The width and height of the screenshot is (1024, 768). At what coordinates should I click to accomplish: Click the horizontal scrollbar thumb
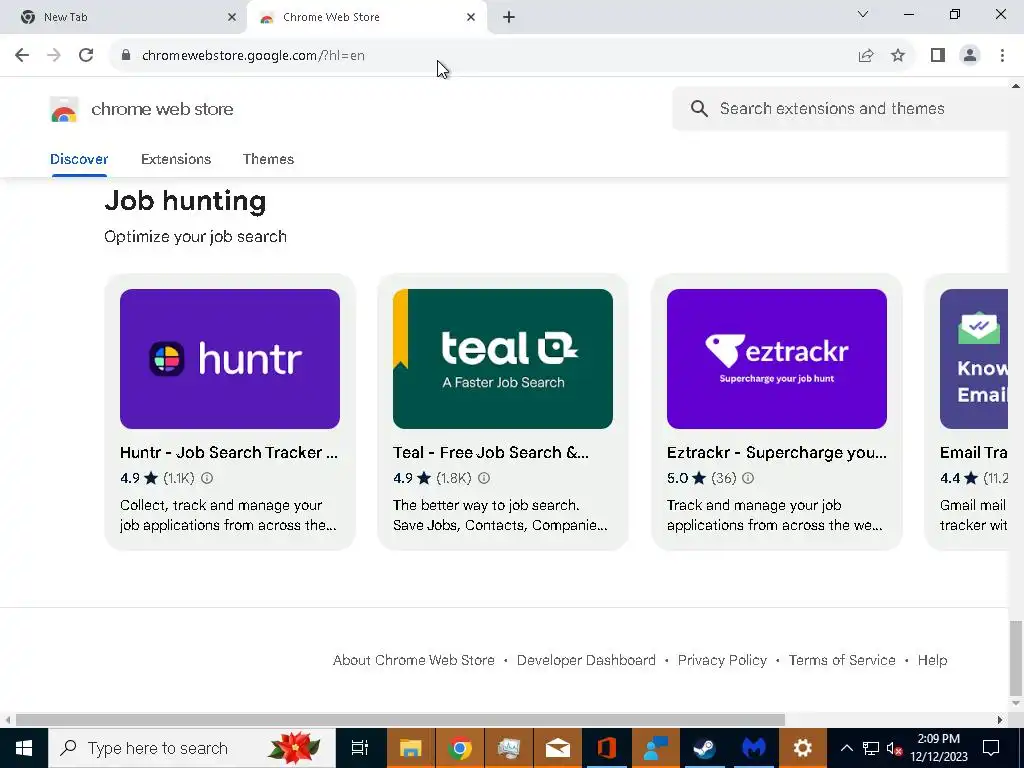[x=400, y=720]
